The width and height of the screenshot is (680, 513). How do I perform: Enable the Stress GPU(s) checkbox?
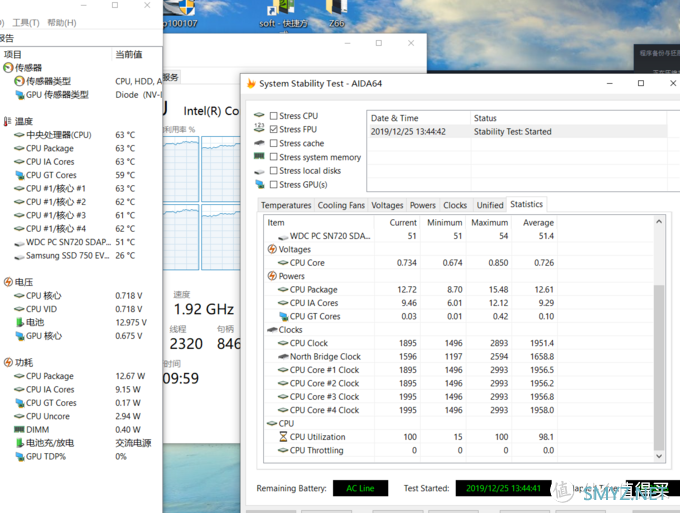tap(274, 184)
